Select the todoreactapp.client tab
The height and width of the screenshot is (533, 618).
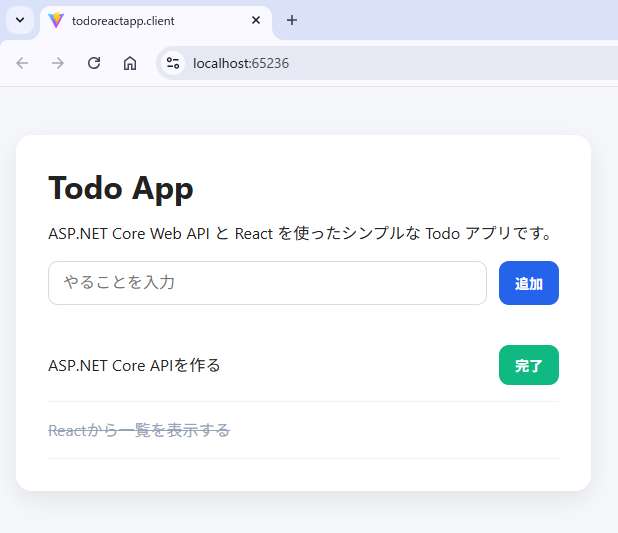coord(150,20)
